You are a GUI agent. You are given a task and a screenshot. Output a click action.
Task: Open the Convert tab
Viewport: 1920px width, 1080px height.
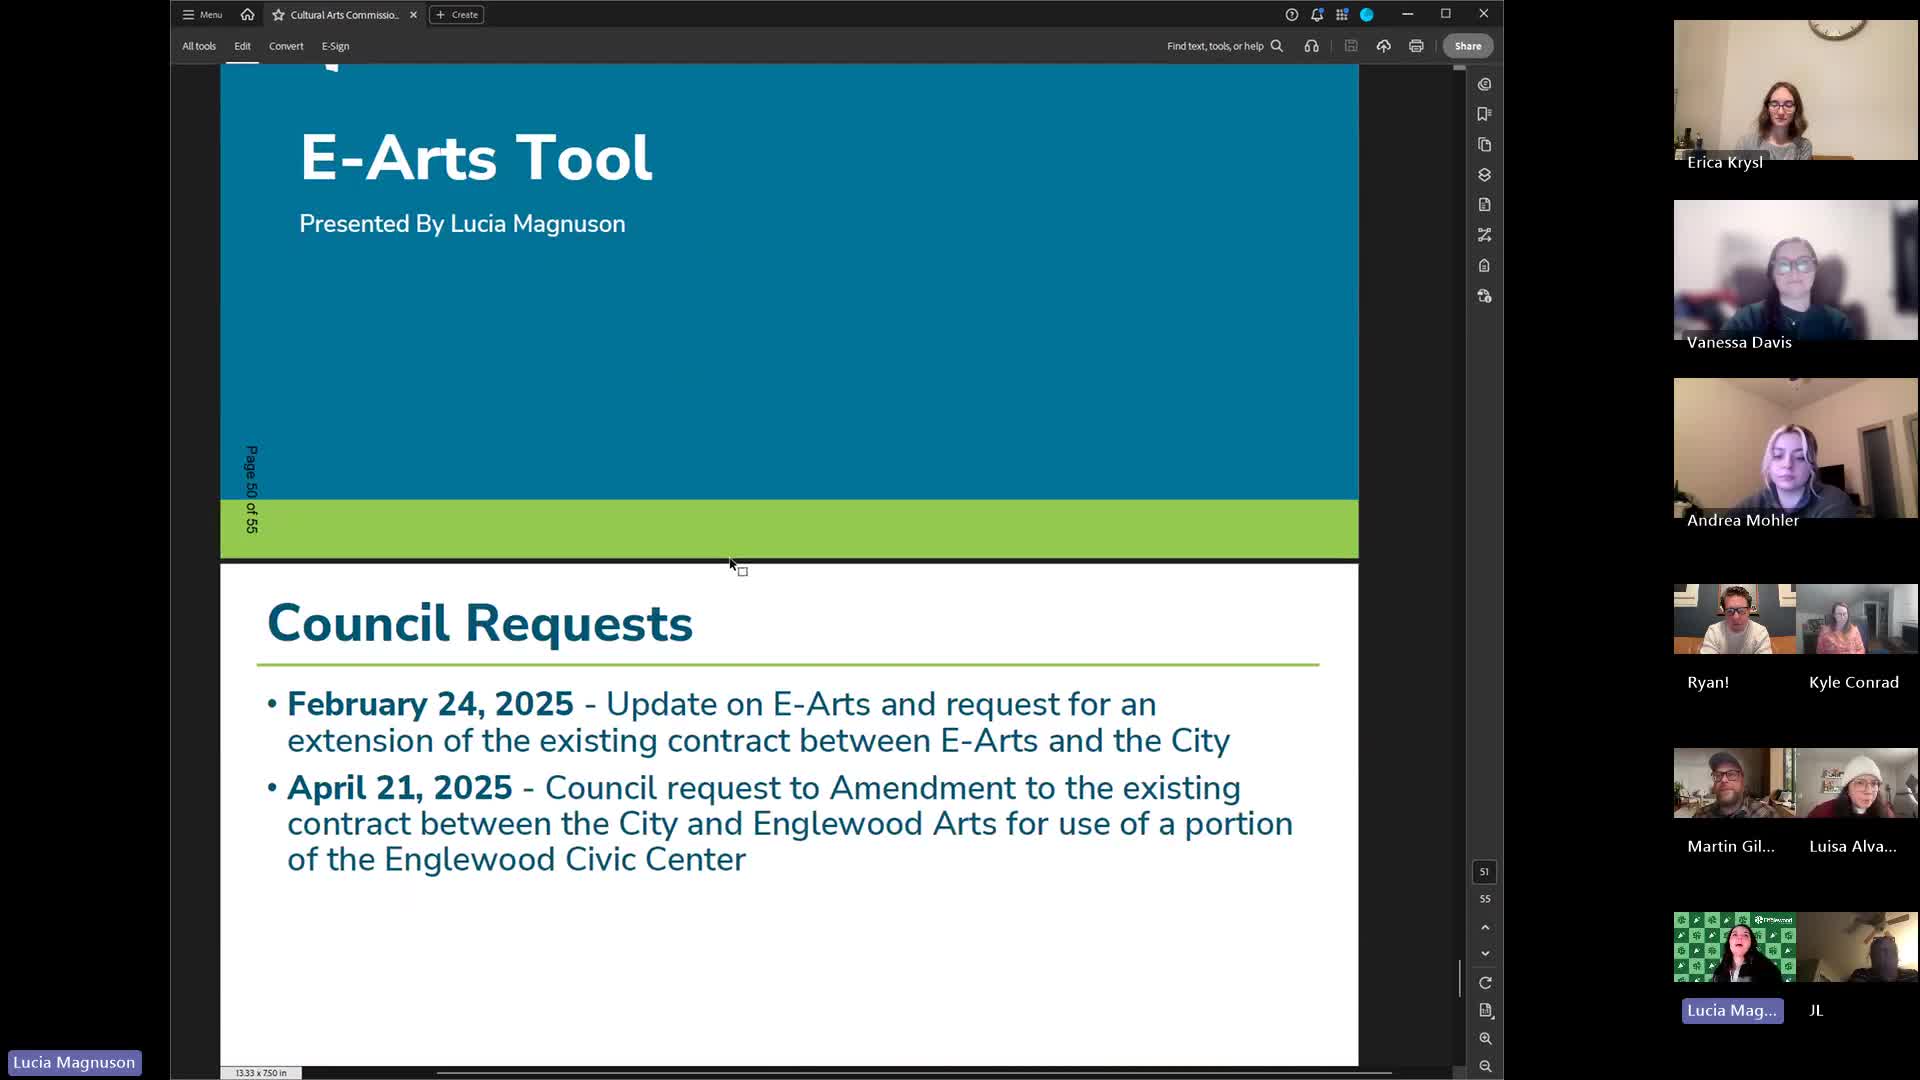(x=286, y=46)
